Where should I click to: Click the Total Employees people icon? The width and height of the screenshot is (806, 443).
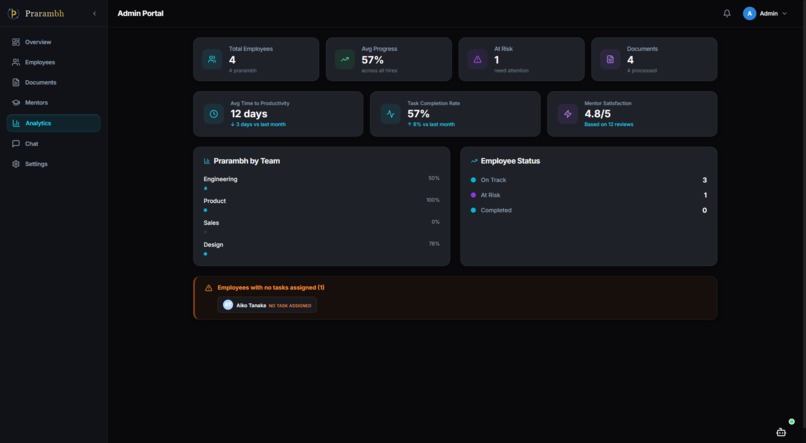tap(212, 59)
